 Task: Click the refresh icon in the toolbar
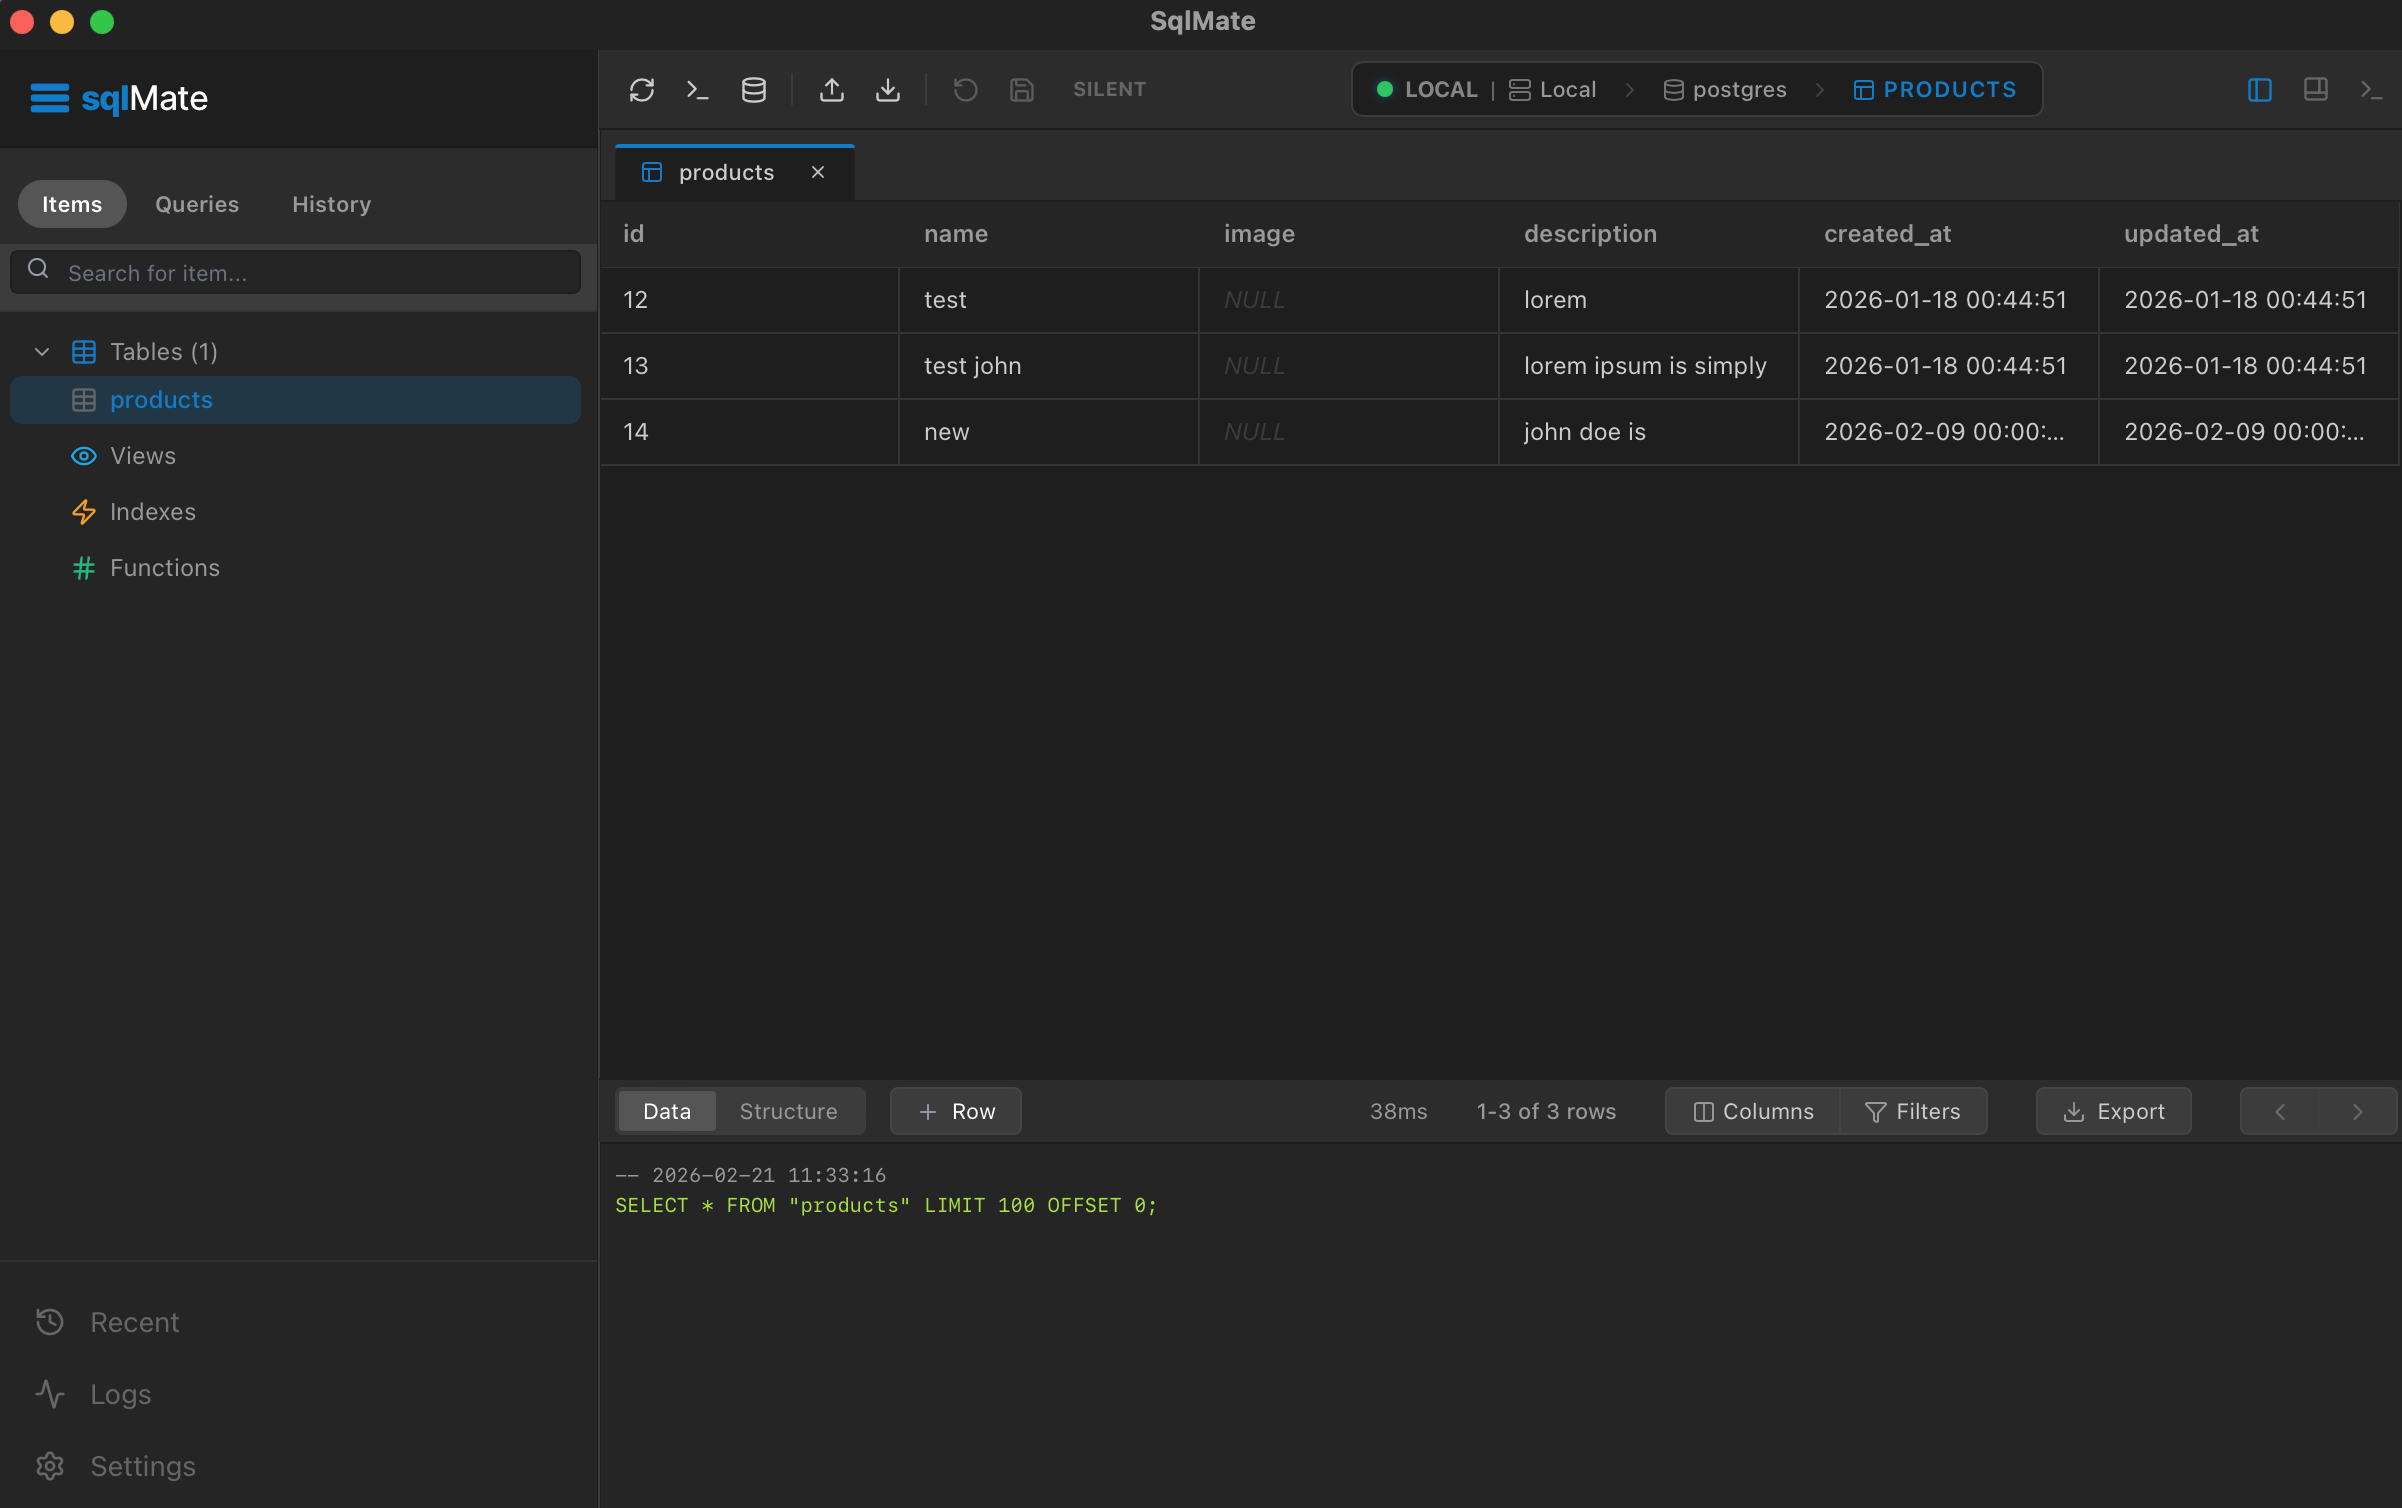(x=641, y=90)
